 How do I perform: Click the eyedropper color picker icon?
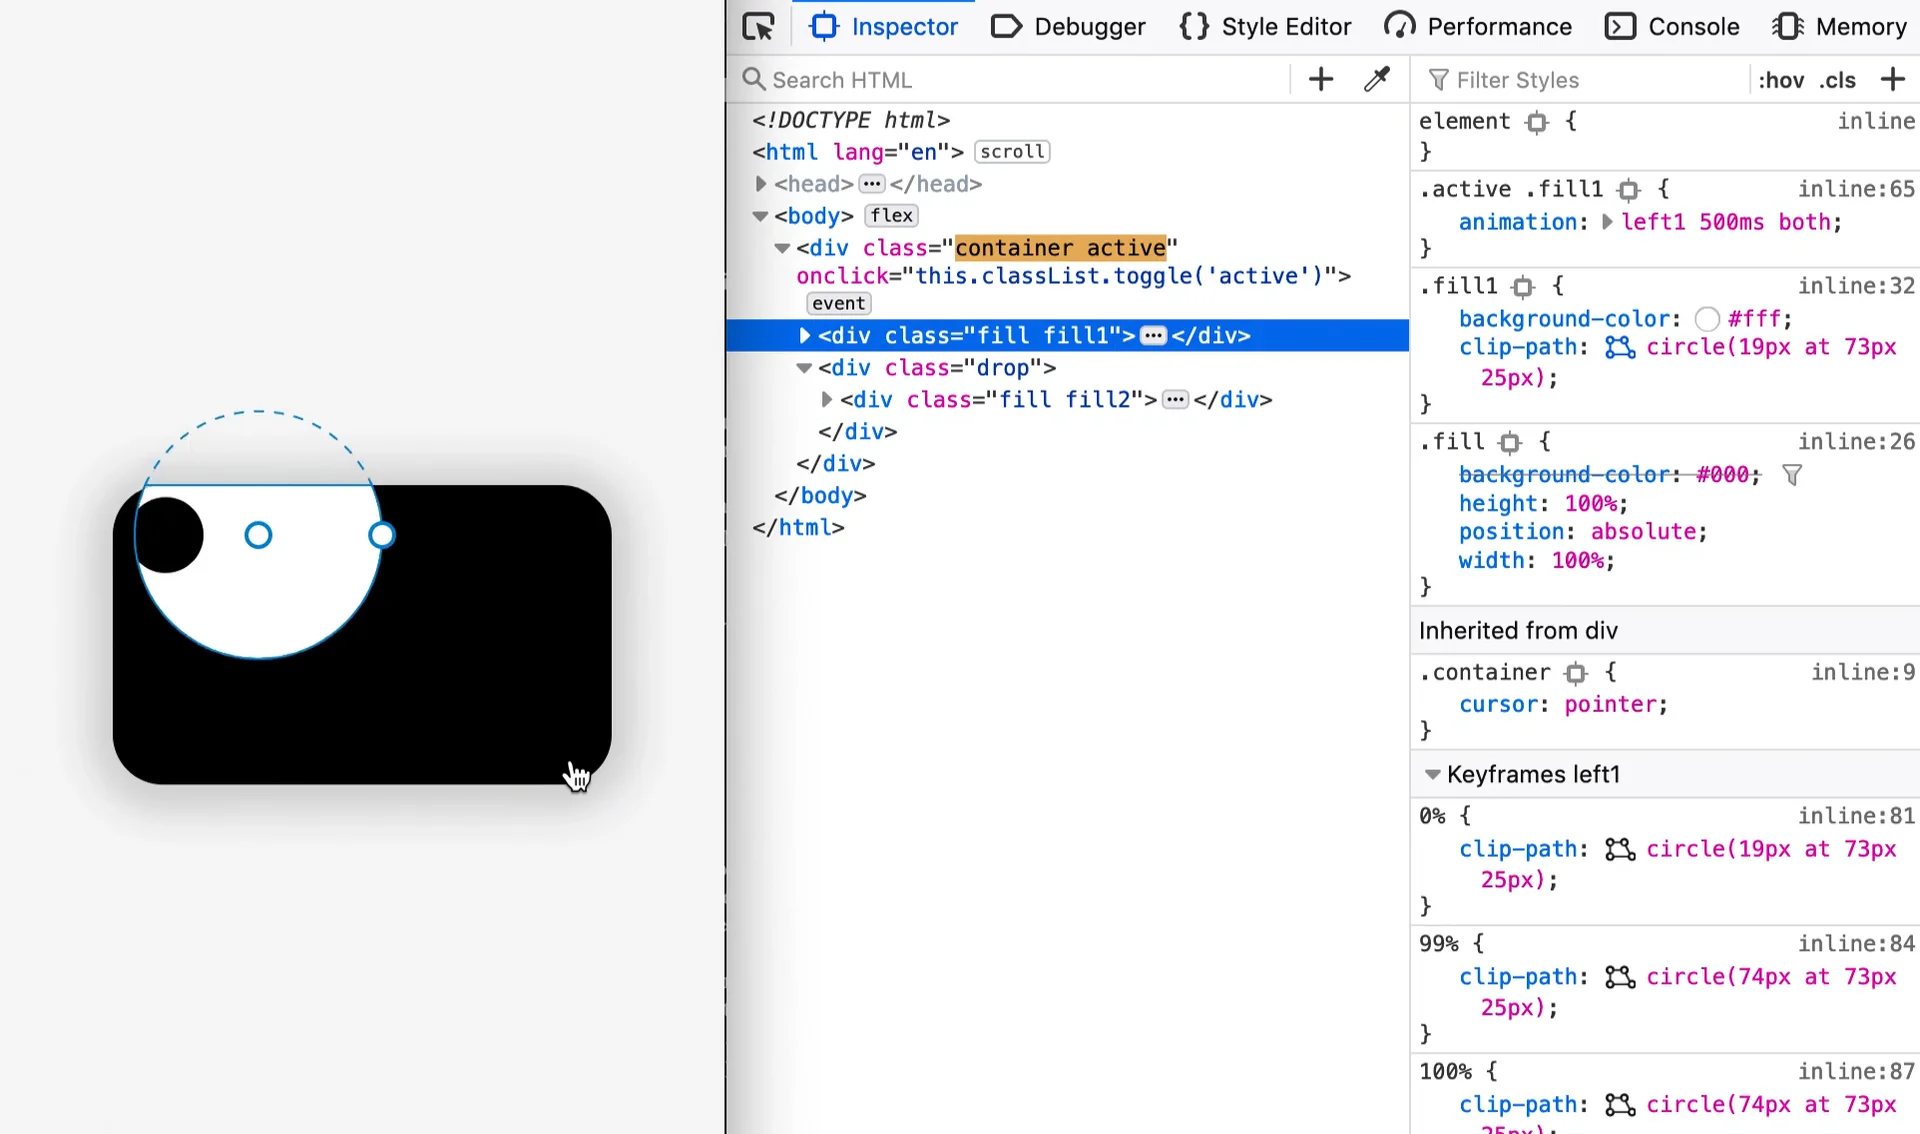[x=1377, y=79]
